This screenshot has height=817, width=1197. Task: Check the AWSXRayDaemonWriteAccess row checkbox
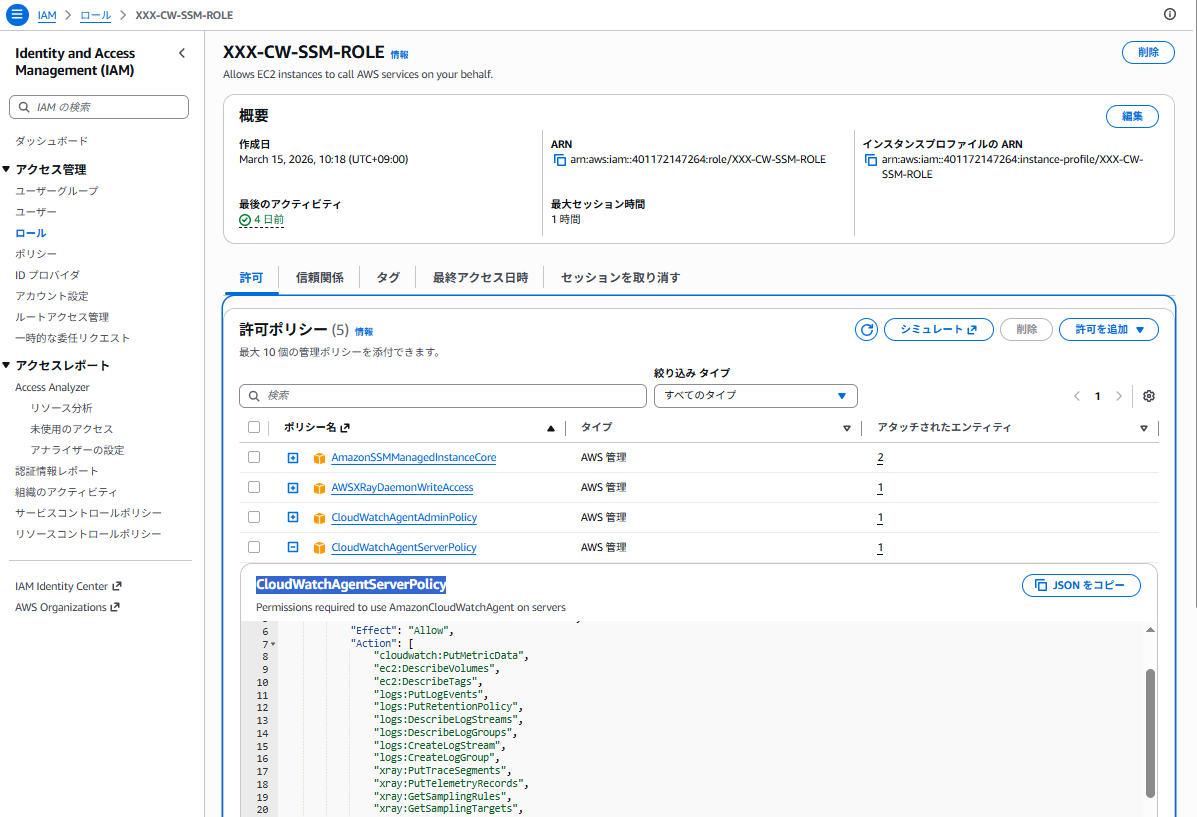point(254,487)
